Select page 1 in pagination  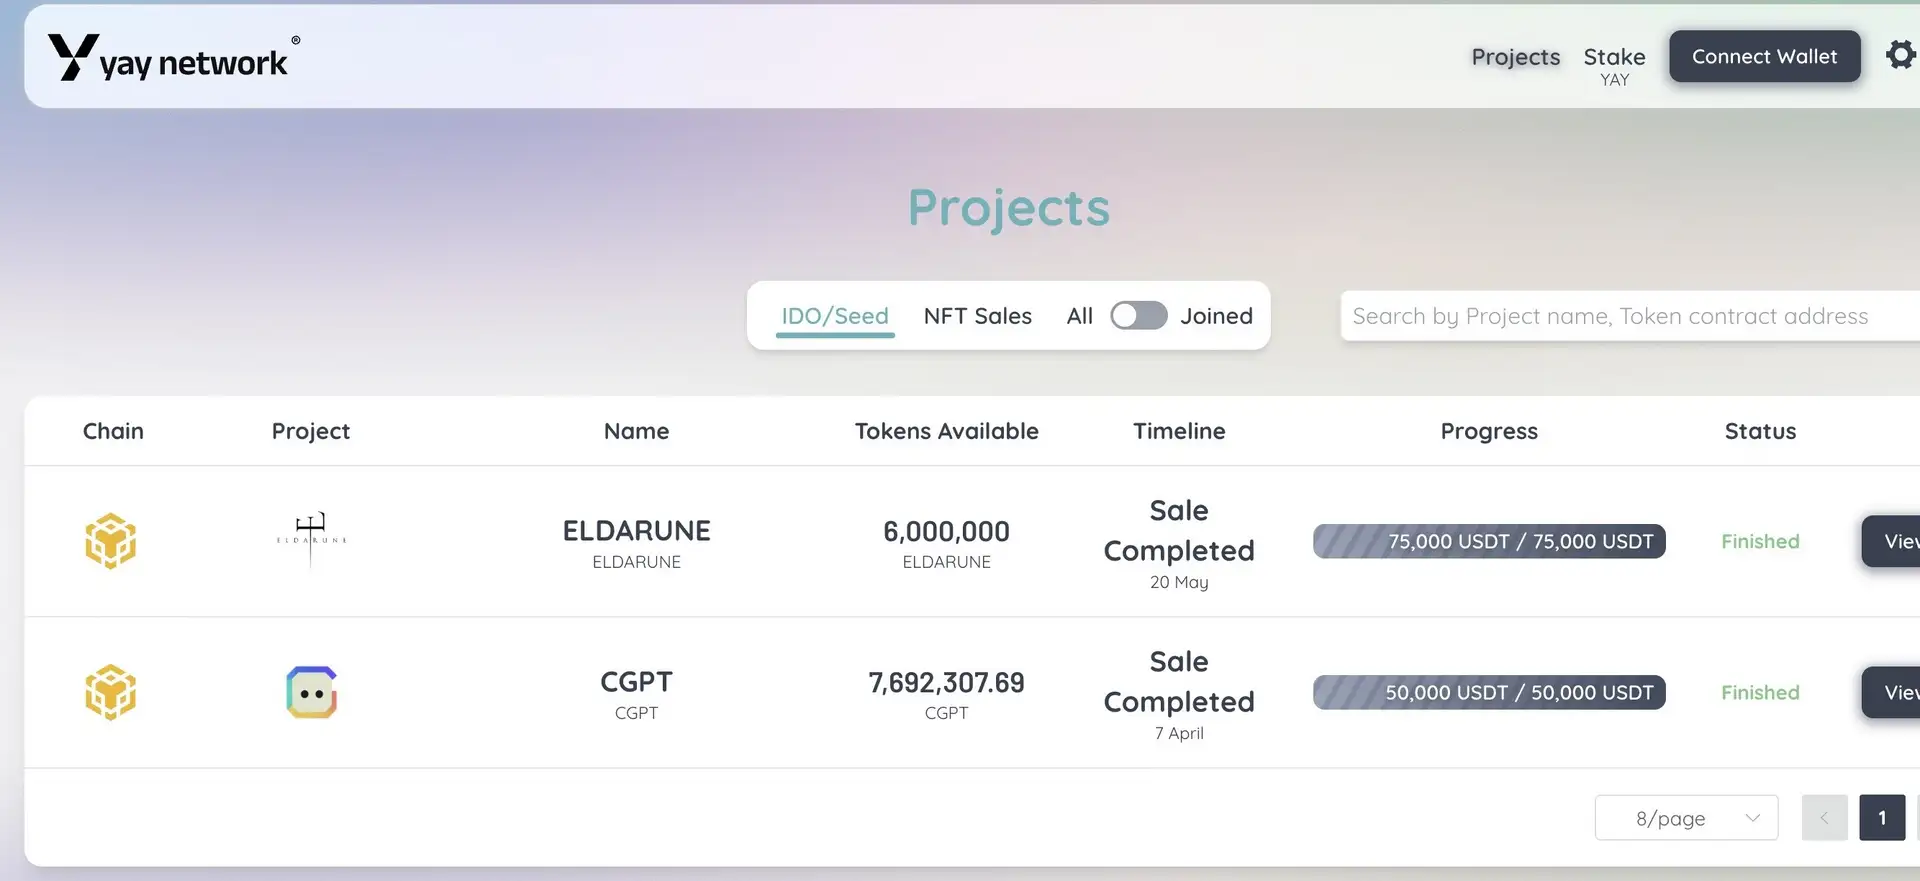pos(1881,818)
